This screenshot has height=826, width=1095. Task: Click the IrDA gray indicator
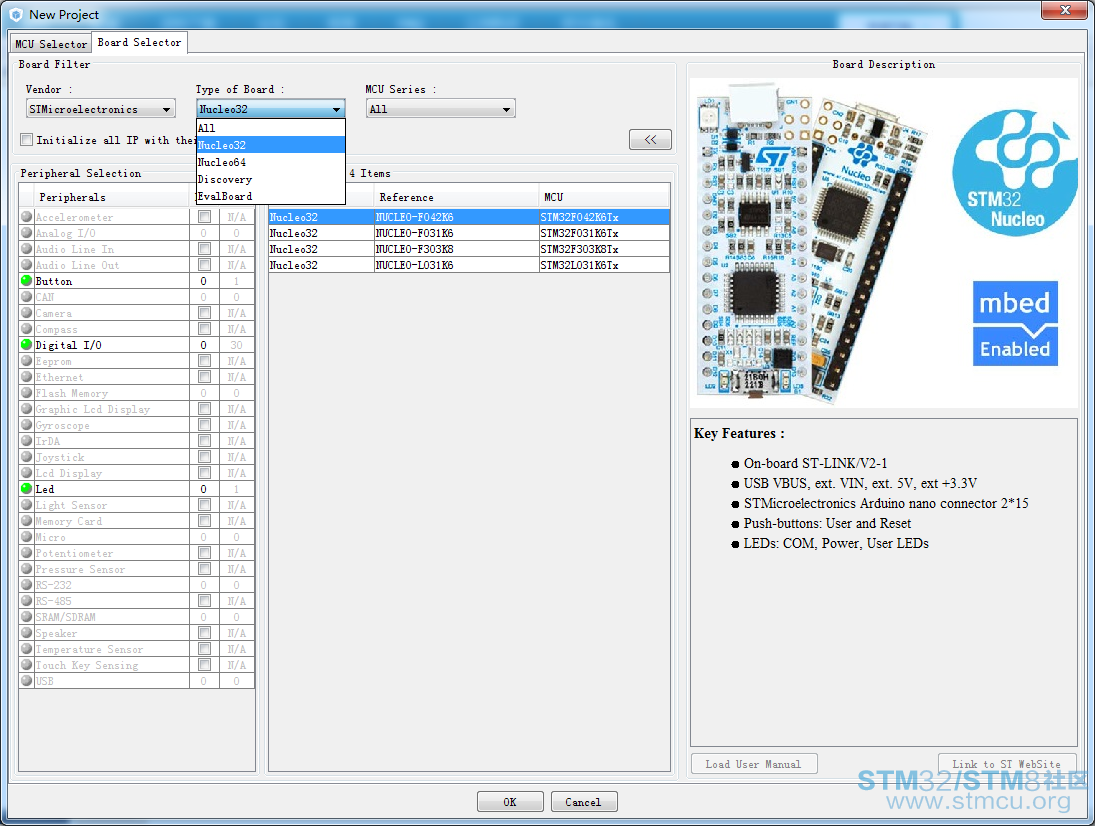click(x=27, y=441)
